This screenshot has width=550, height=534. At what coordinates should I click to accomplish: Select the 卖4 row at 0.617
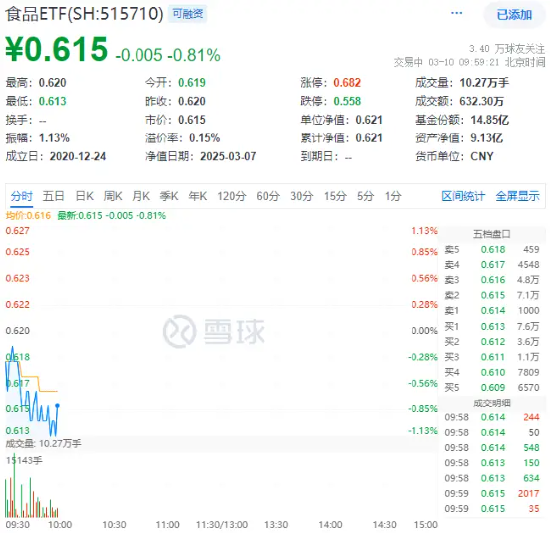(492, 265)
